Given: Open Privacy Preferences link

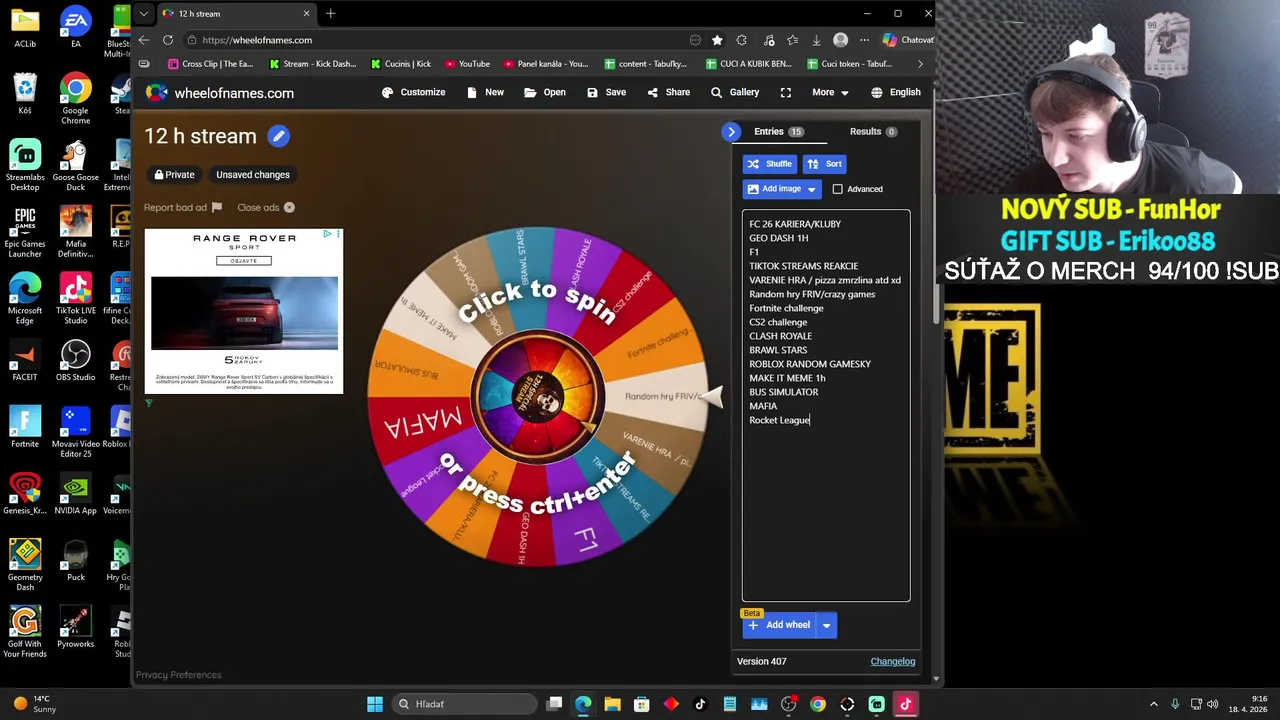Looking at the screenshot, I should 179,675.
